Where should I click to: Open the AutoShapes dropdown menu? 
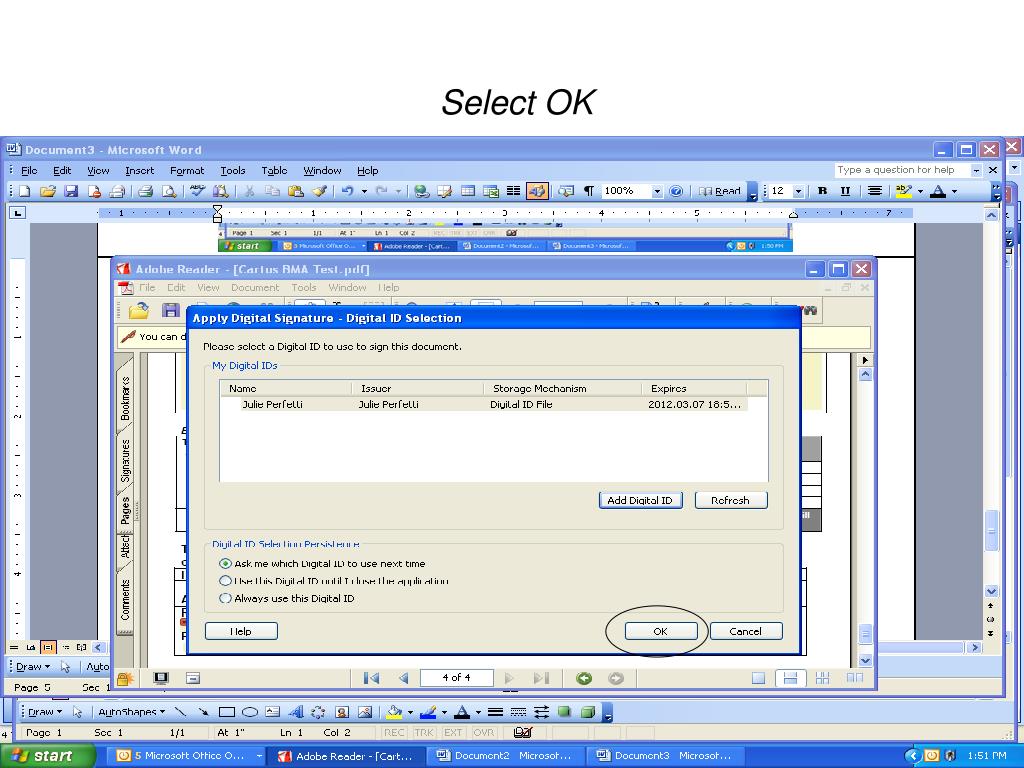(131, 712)
